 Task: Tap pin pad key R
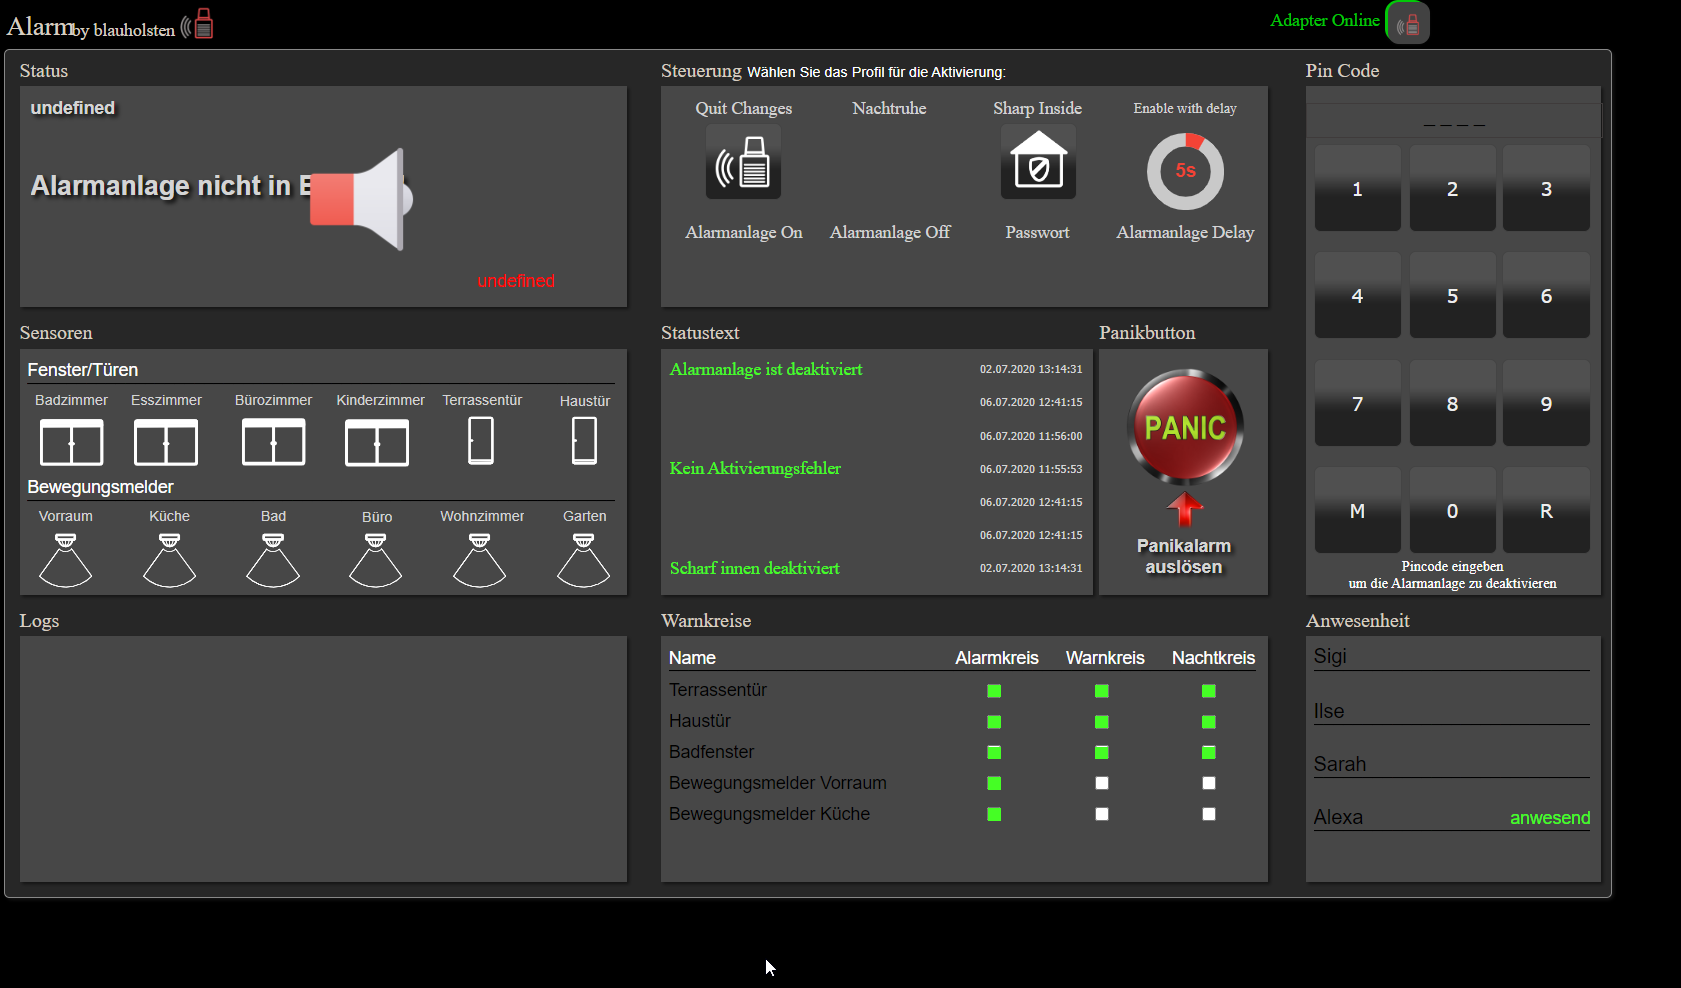1546,510
